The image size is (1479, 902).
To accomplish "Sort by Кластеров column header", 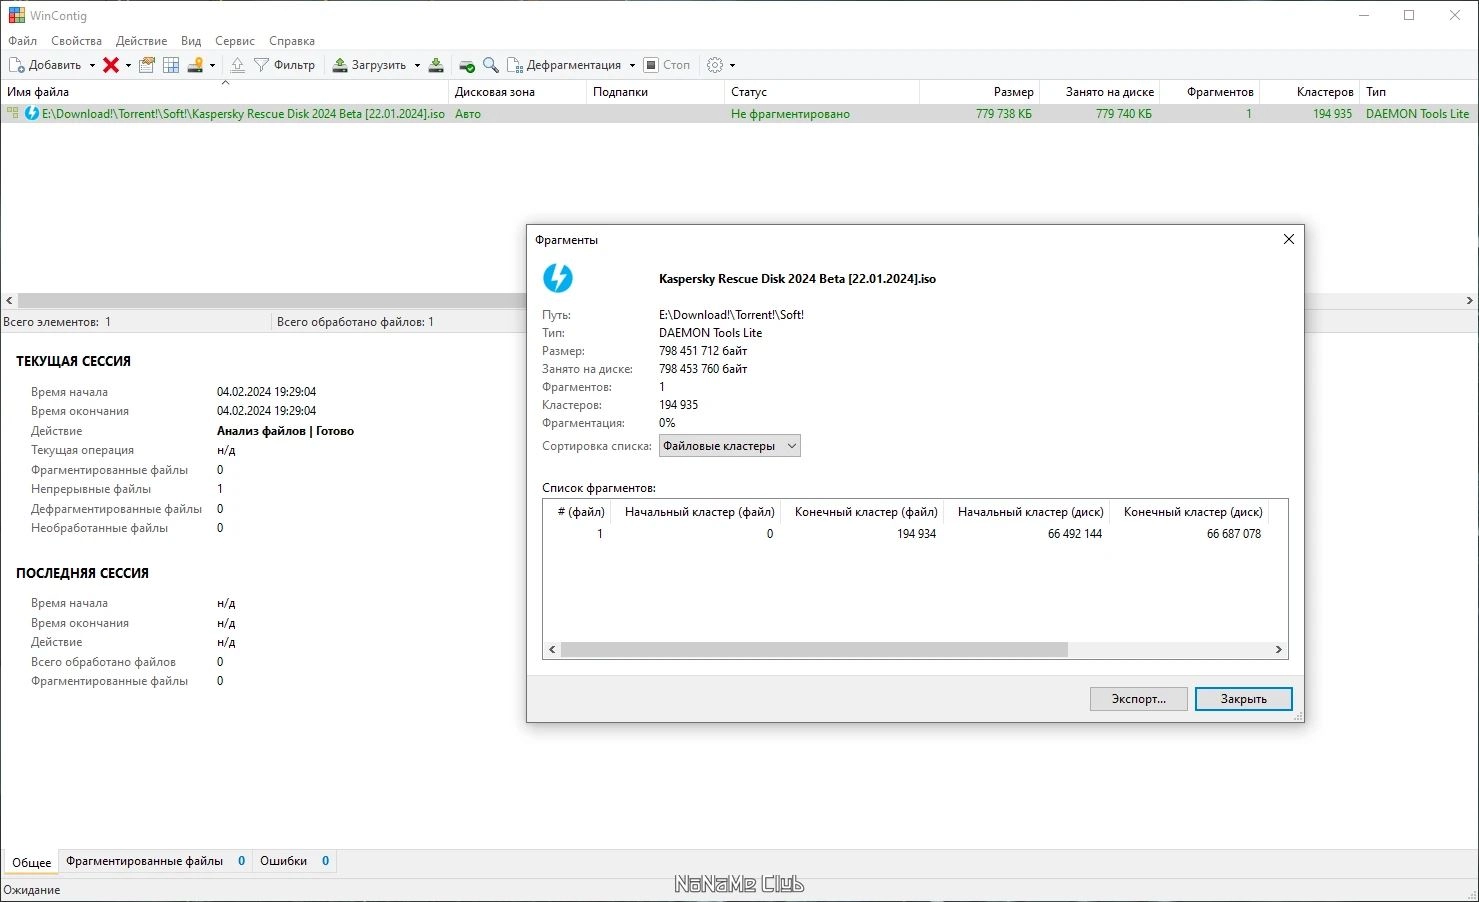I will click(x=1309, y=92).
